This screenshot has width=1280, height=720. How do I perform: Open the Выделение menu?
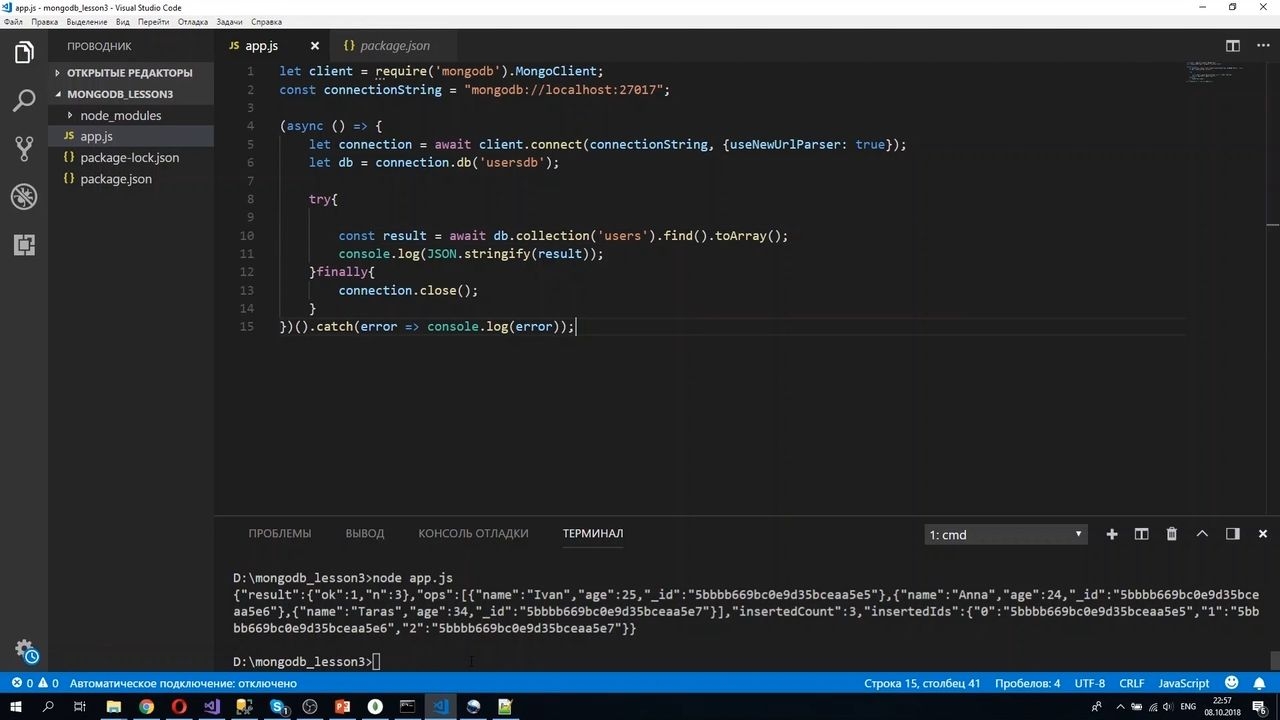(87, 21)
